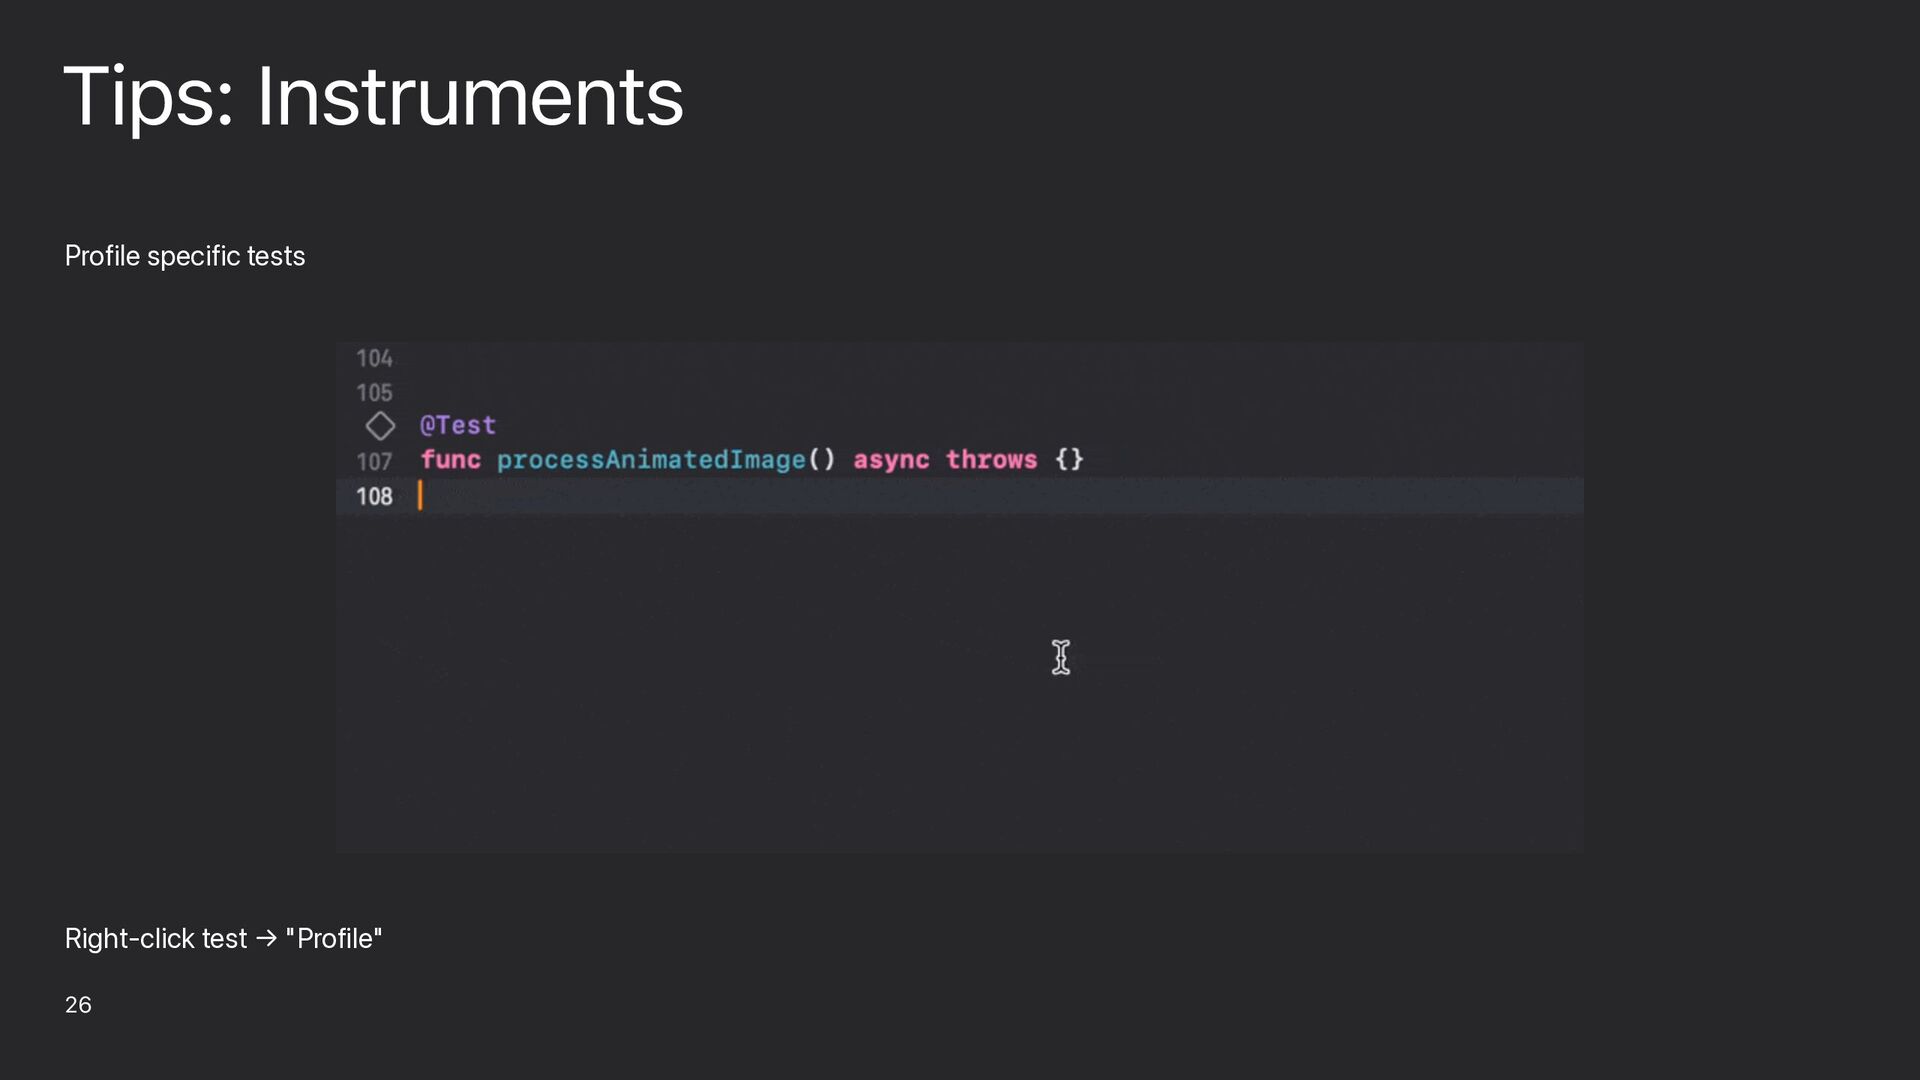This screenshot has height=1080, width=1920.
Task: Click line number 108 in the gutter
Action: point(374,496)
